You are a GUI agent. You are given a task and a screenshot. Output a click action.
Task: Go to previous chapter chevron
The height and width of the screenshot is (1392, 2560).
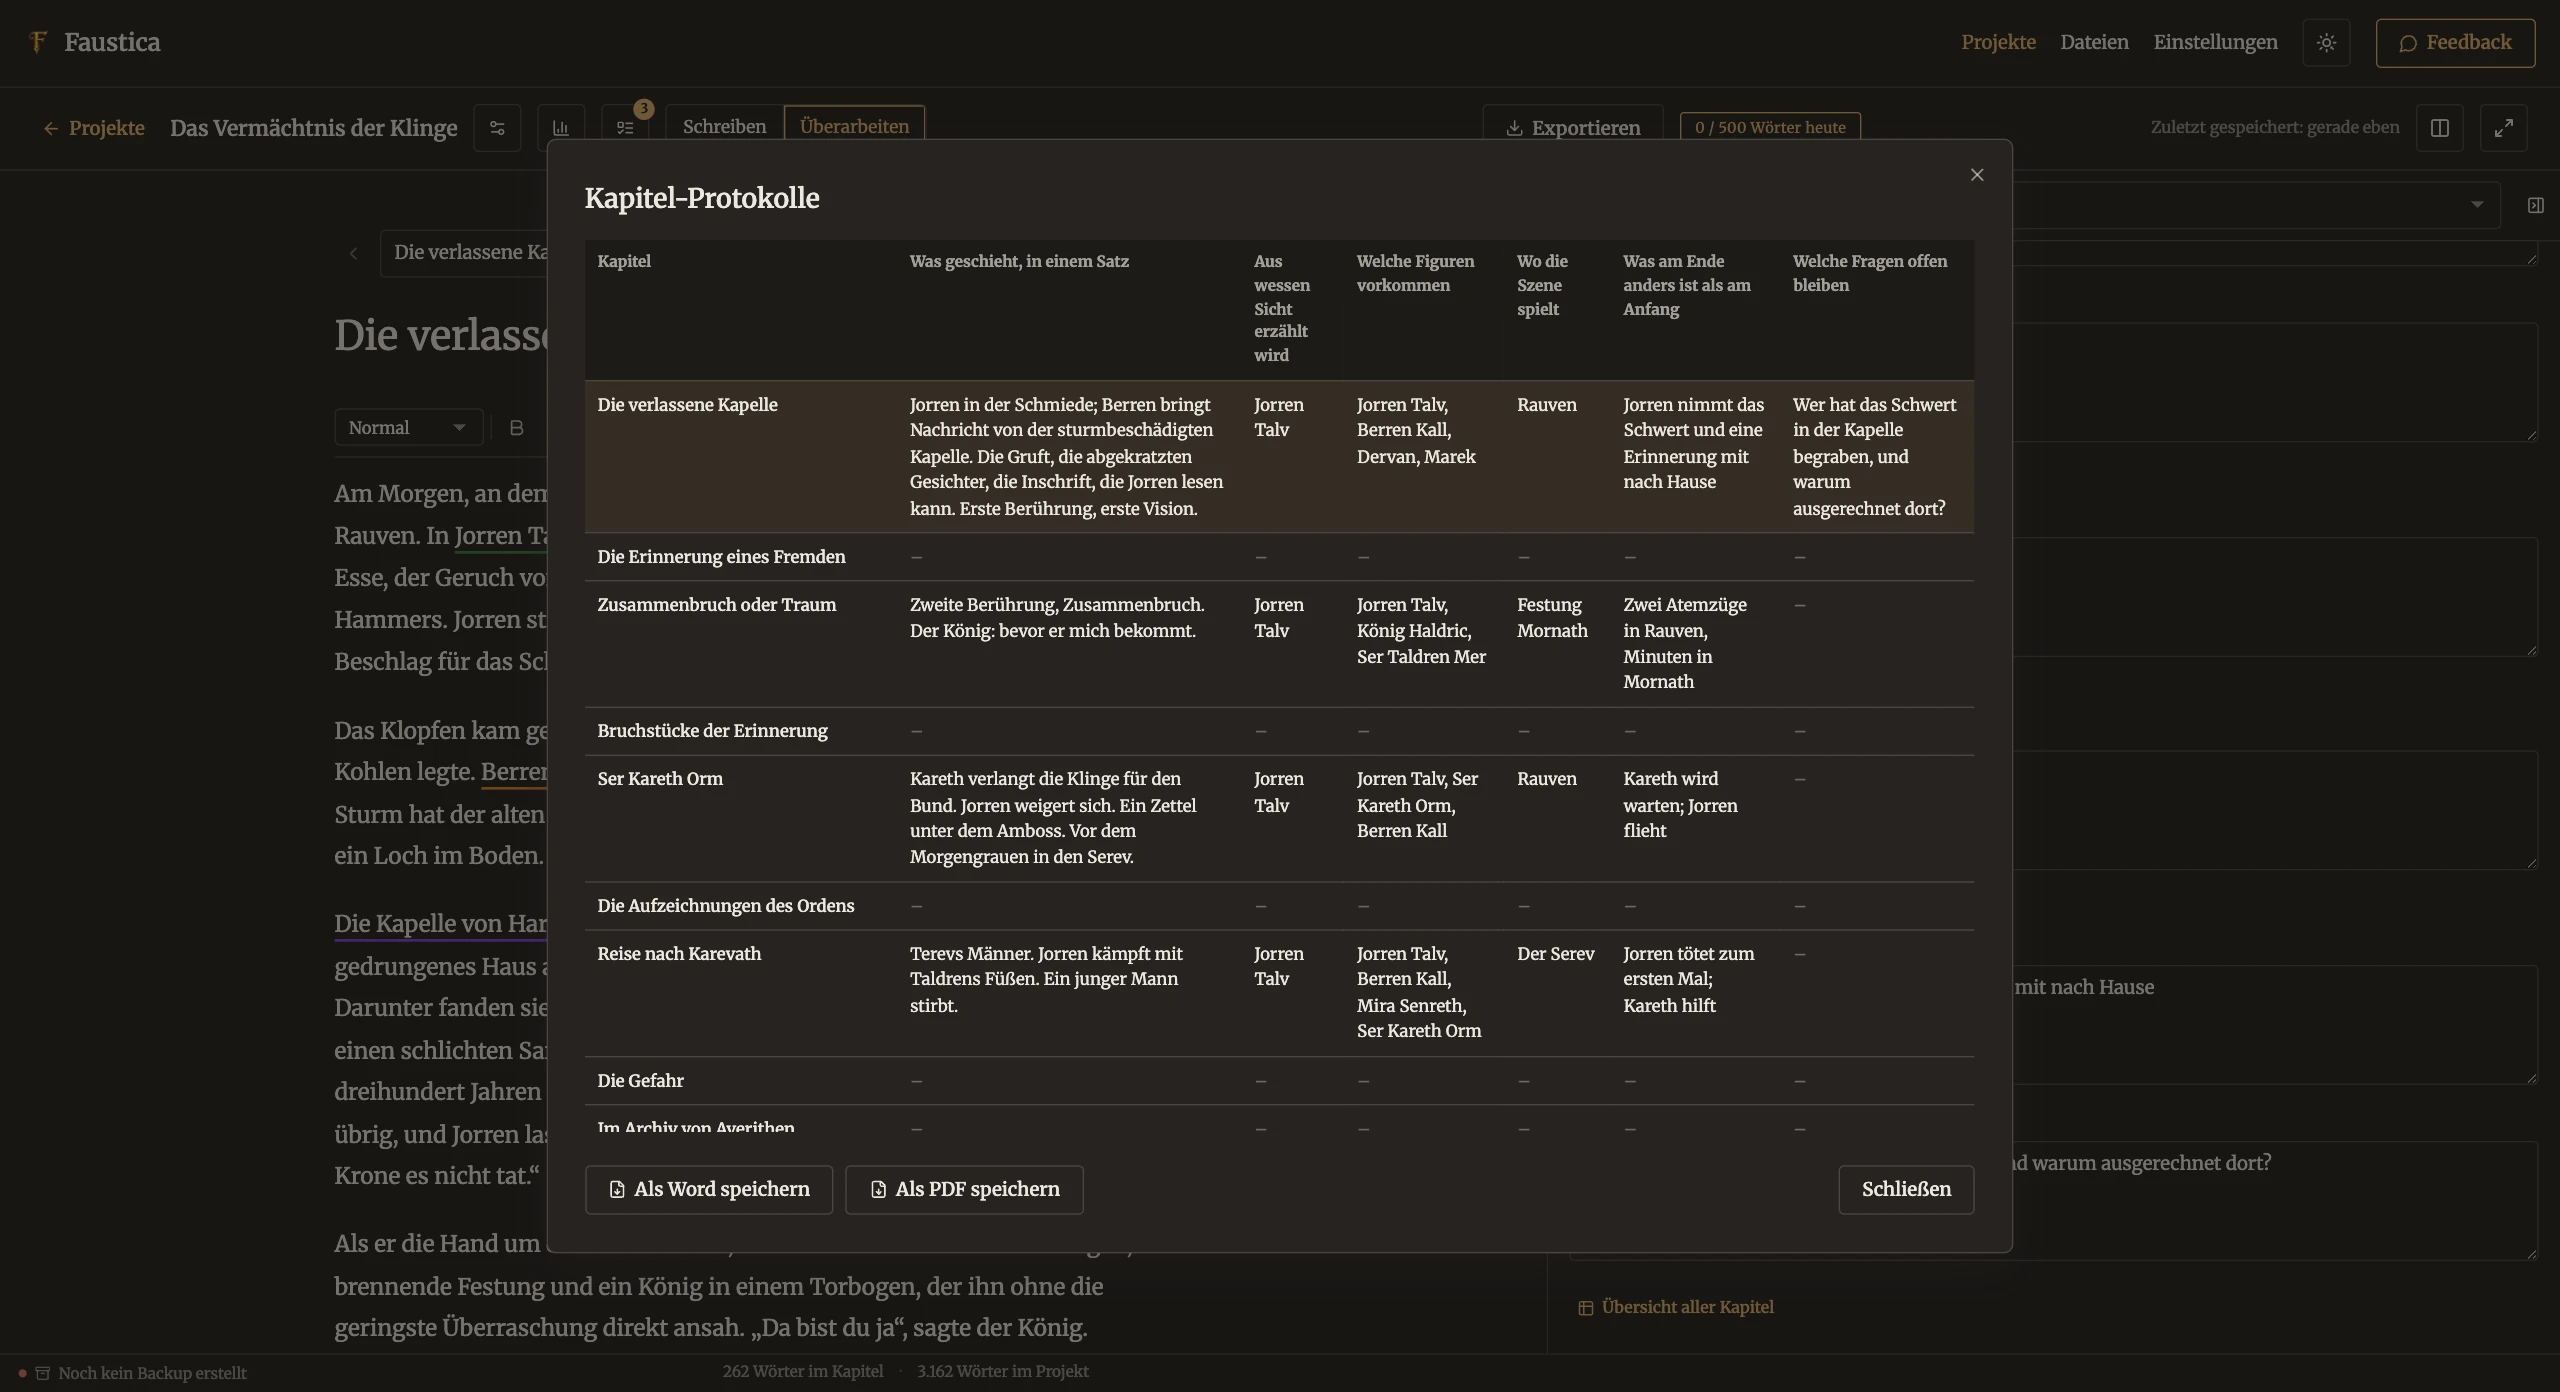point(353,253)
